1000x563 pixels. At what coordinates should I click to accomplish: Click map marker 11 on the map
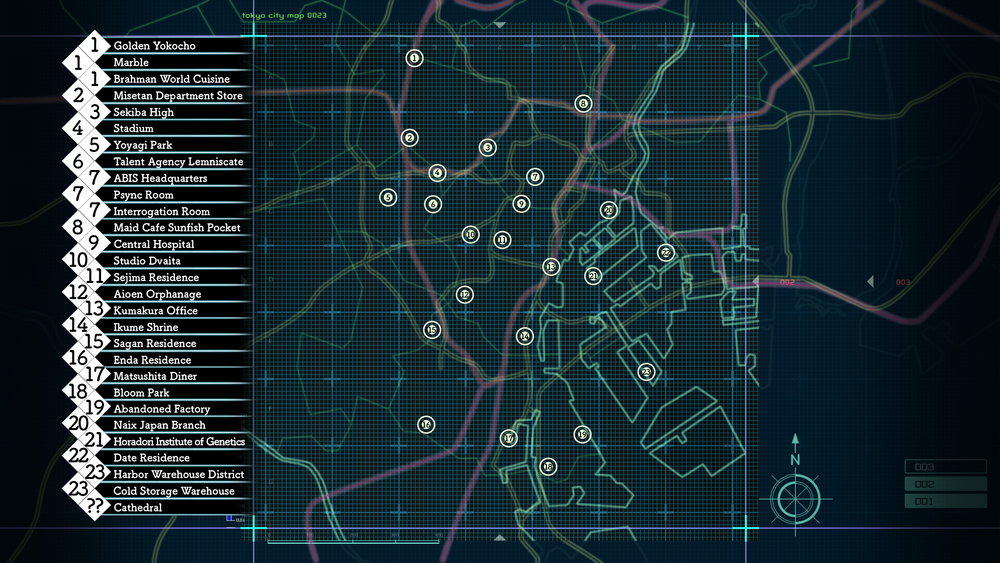tap(502, 240)
